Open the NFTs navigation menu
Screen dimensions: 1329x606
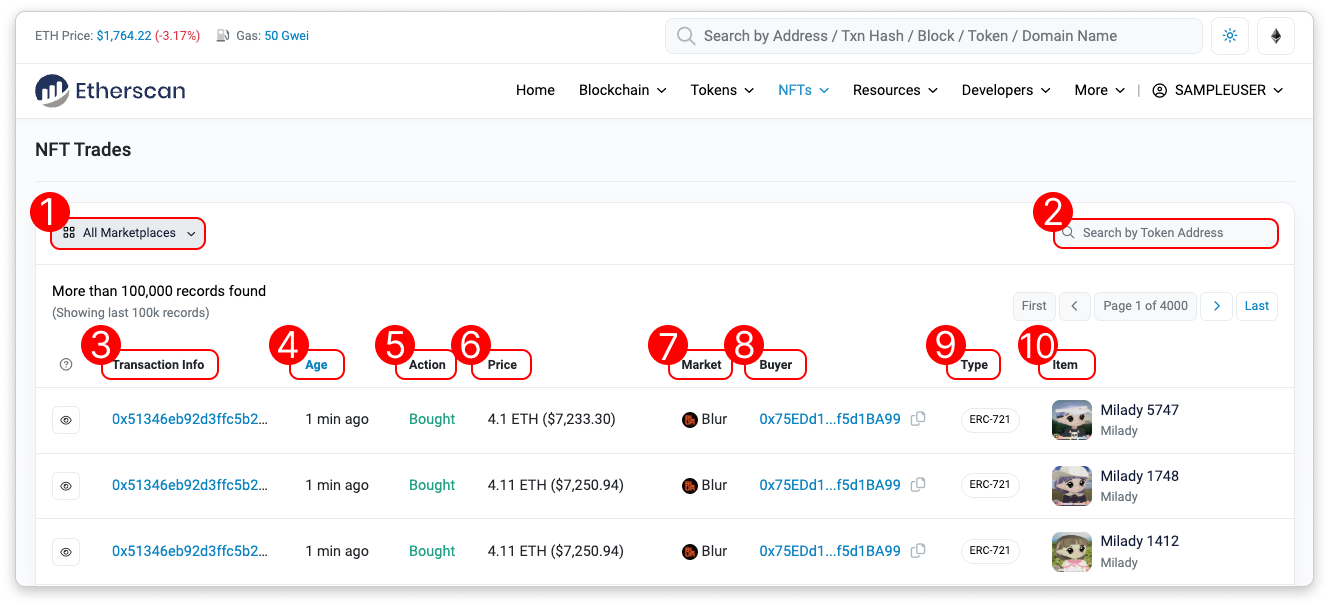point(803,90)
